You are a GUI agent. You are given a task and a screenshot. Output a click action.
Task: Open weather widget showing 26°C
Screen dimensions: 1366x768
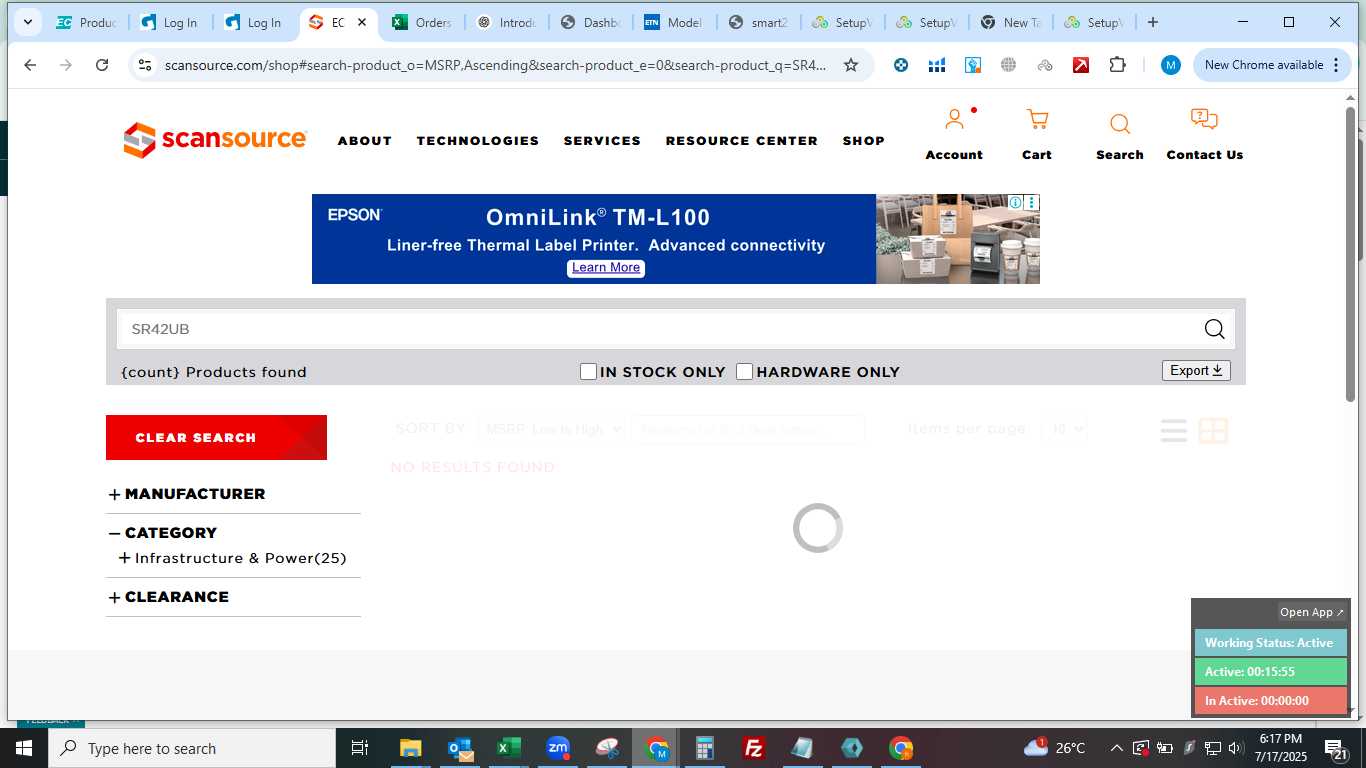pos(1055,748)
